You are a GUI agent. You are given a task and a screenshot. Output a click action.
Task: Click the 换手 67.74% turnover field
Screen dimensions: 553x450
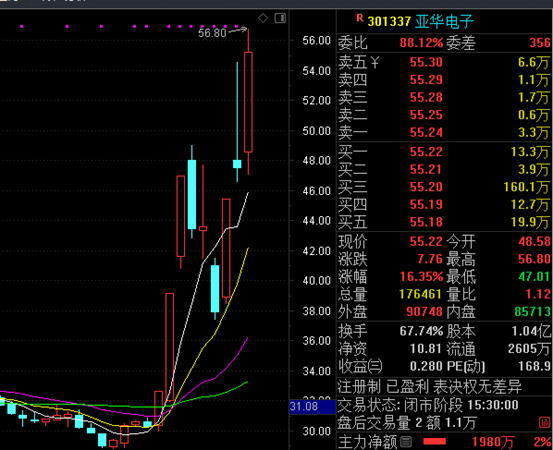click(390, 331)
